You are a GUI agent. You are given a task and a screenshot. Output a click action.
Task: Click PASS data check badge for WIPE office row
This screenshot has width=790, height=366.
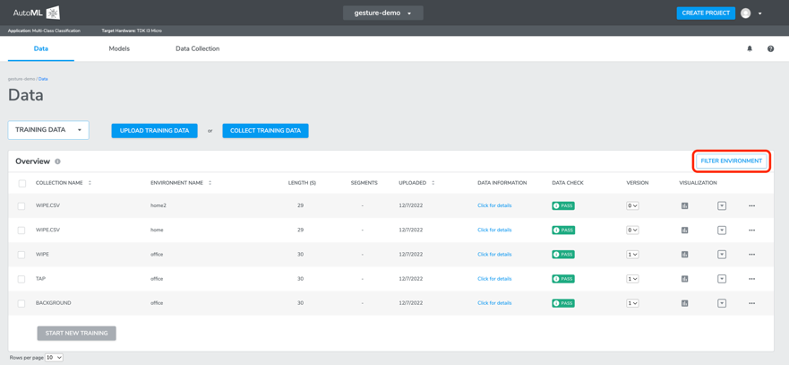pos(563,255)
